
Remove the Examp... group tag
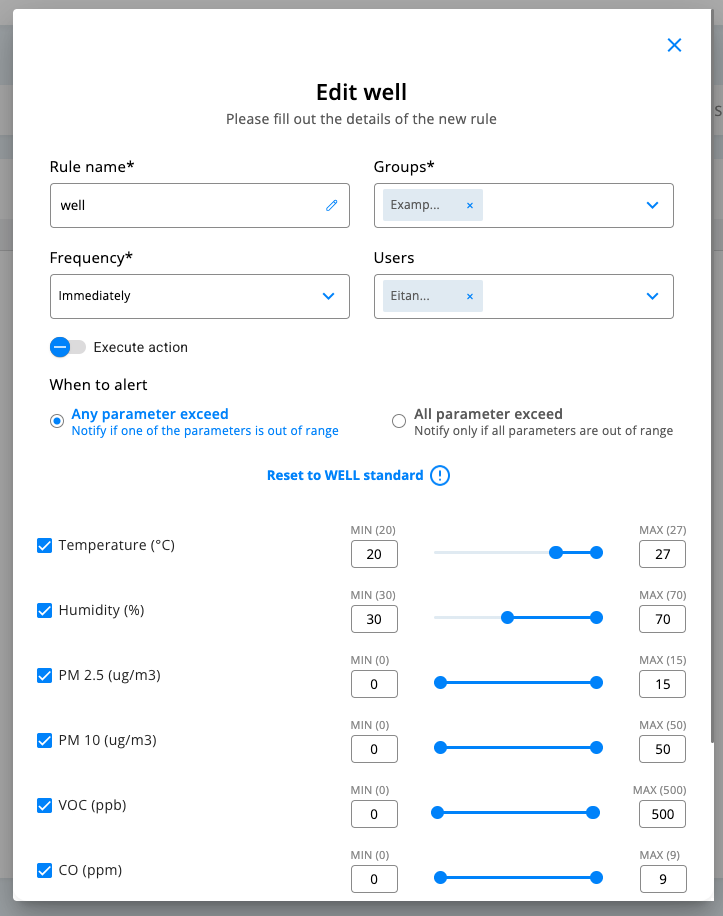470,205
